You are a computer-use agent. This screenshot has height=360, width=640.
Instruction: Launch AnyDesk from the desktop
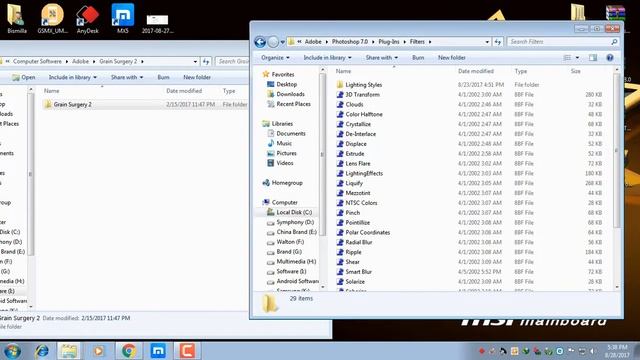click(x=87, y=18)
